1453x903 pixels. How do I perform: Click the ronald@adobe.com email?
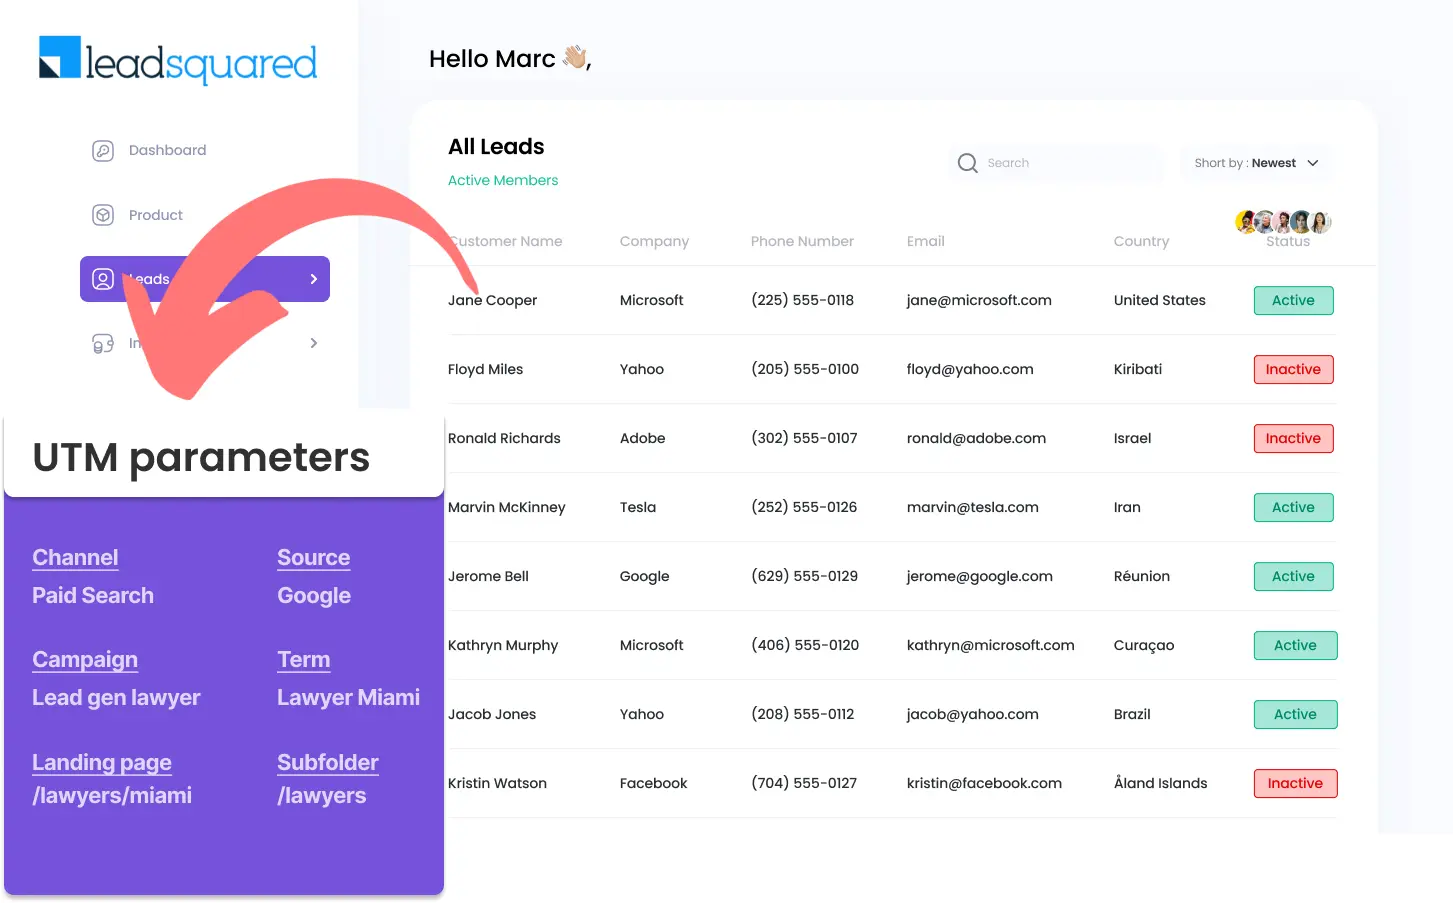[976, 438]
